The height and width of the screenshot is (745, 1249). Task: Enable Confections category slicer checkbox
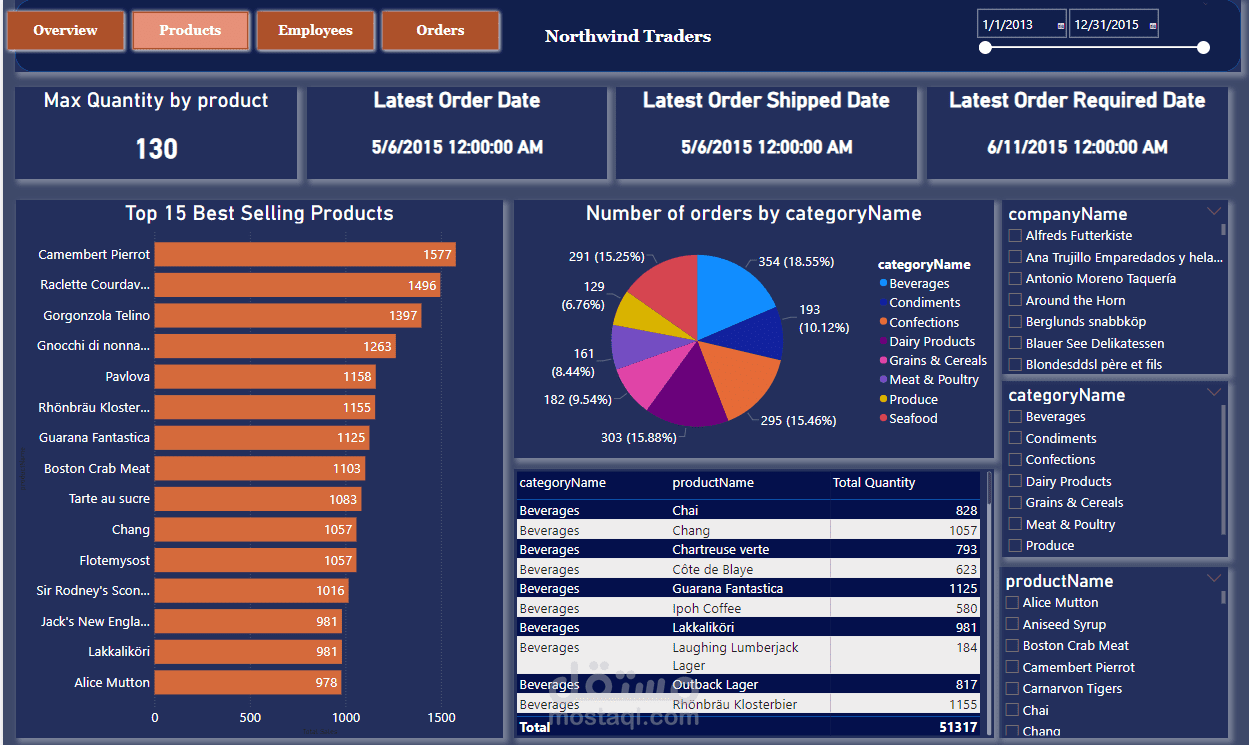click(x=1015, y=460)
